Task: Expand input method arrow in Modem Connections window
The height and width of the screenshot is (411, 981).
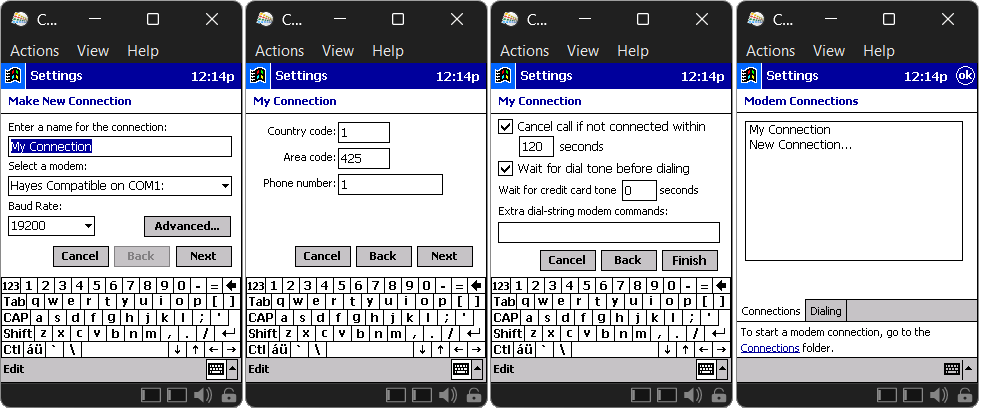Action: pos(969,368)
